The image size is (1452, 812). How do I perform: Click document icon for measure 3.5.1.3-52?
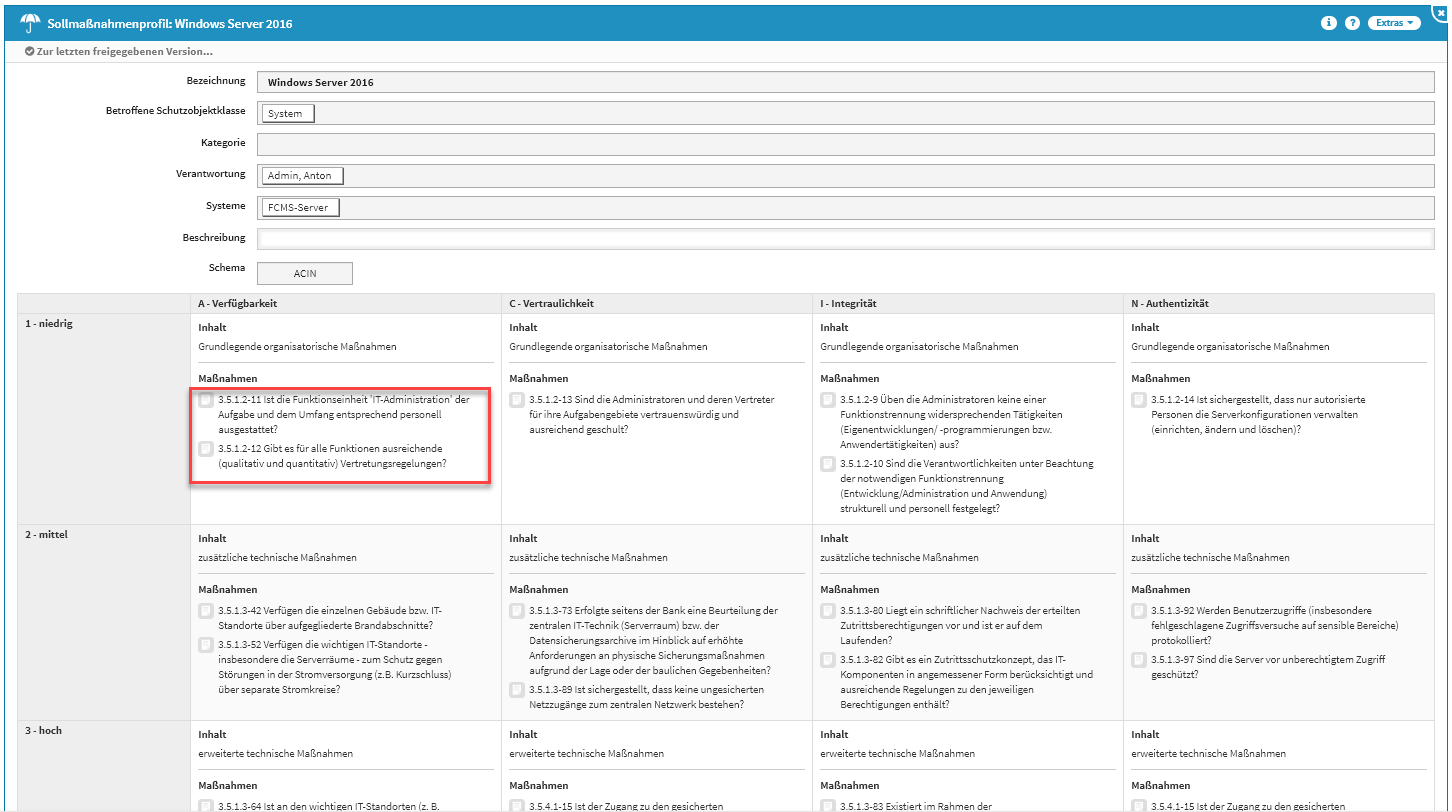(x=205, y=644)
